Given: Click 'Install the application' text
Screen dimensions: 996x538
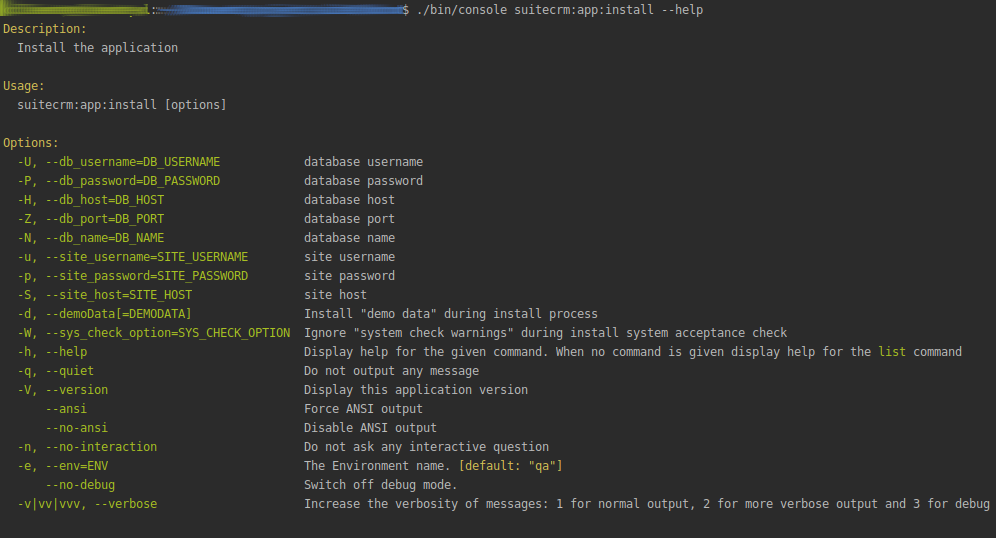Looking at the screenshot, I should click(97, 48).
